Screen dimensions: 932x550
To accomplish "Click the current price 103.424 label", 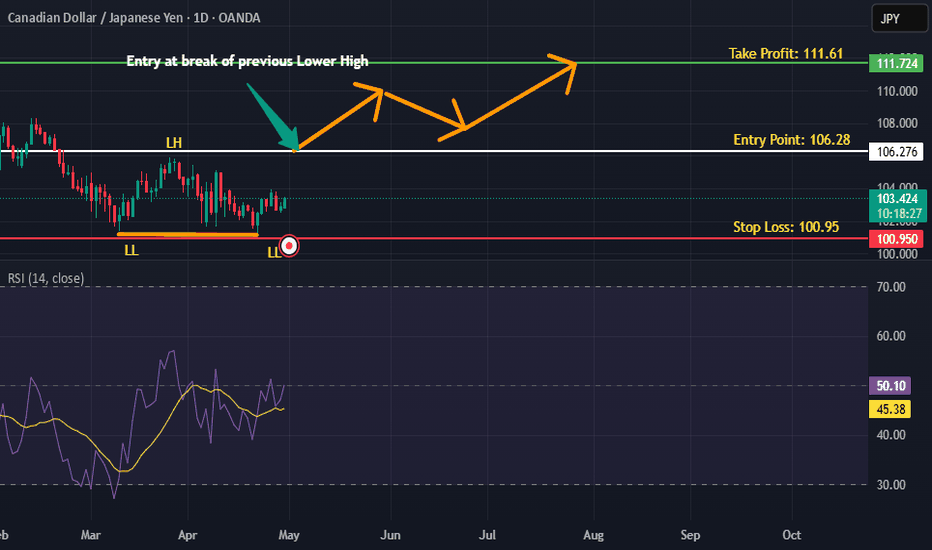I will point(897,199).
